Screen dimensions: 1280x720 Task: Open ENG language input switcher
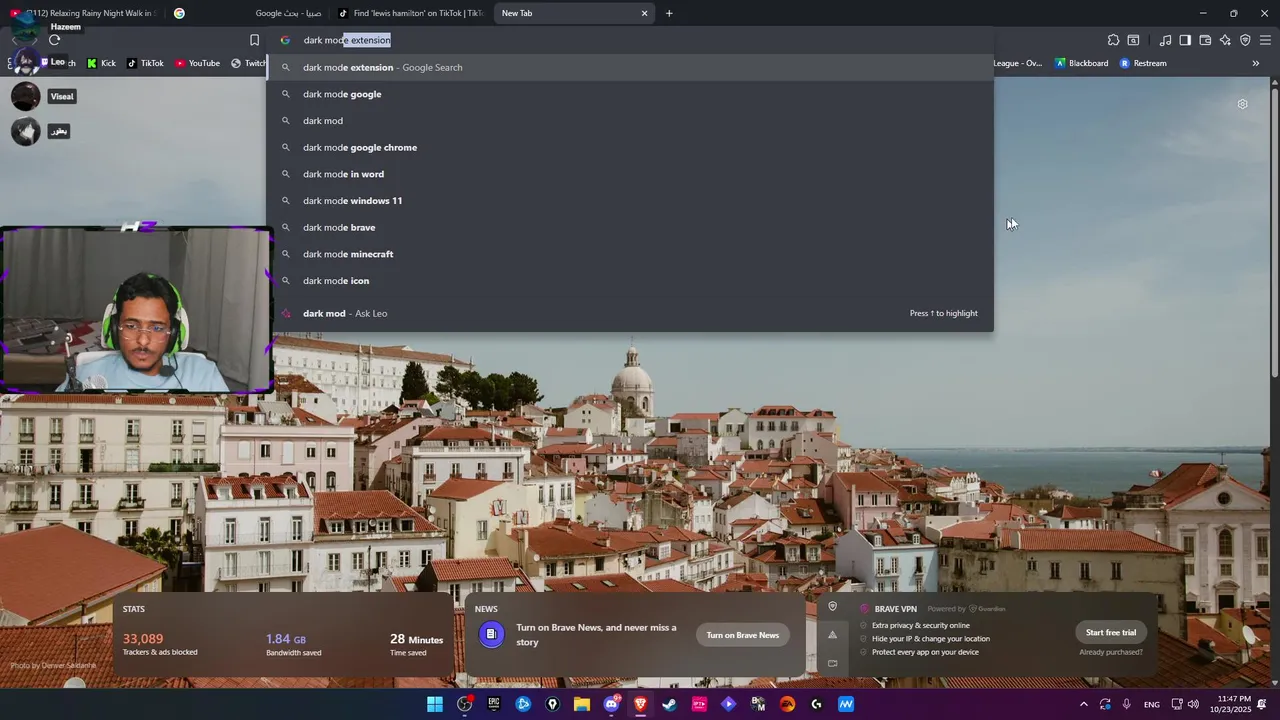1152,704
